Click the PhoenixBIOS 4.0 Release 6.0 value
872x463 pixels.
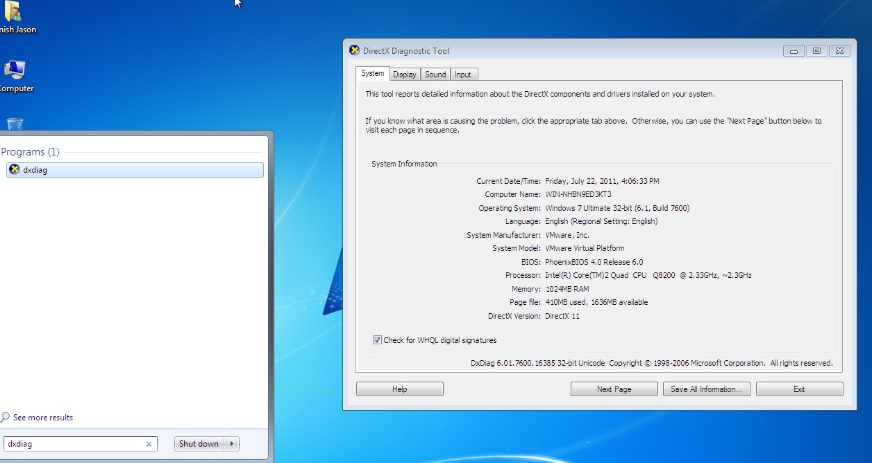[594, 262]
